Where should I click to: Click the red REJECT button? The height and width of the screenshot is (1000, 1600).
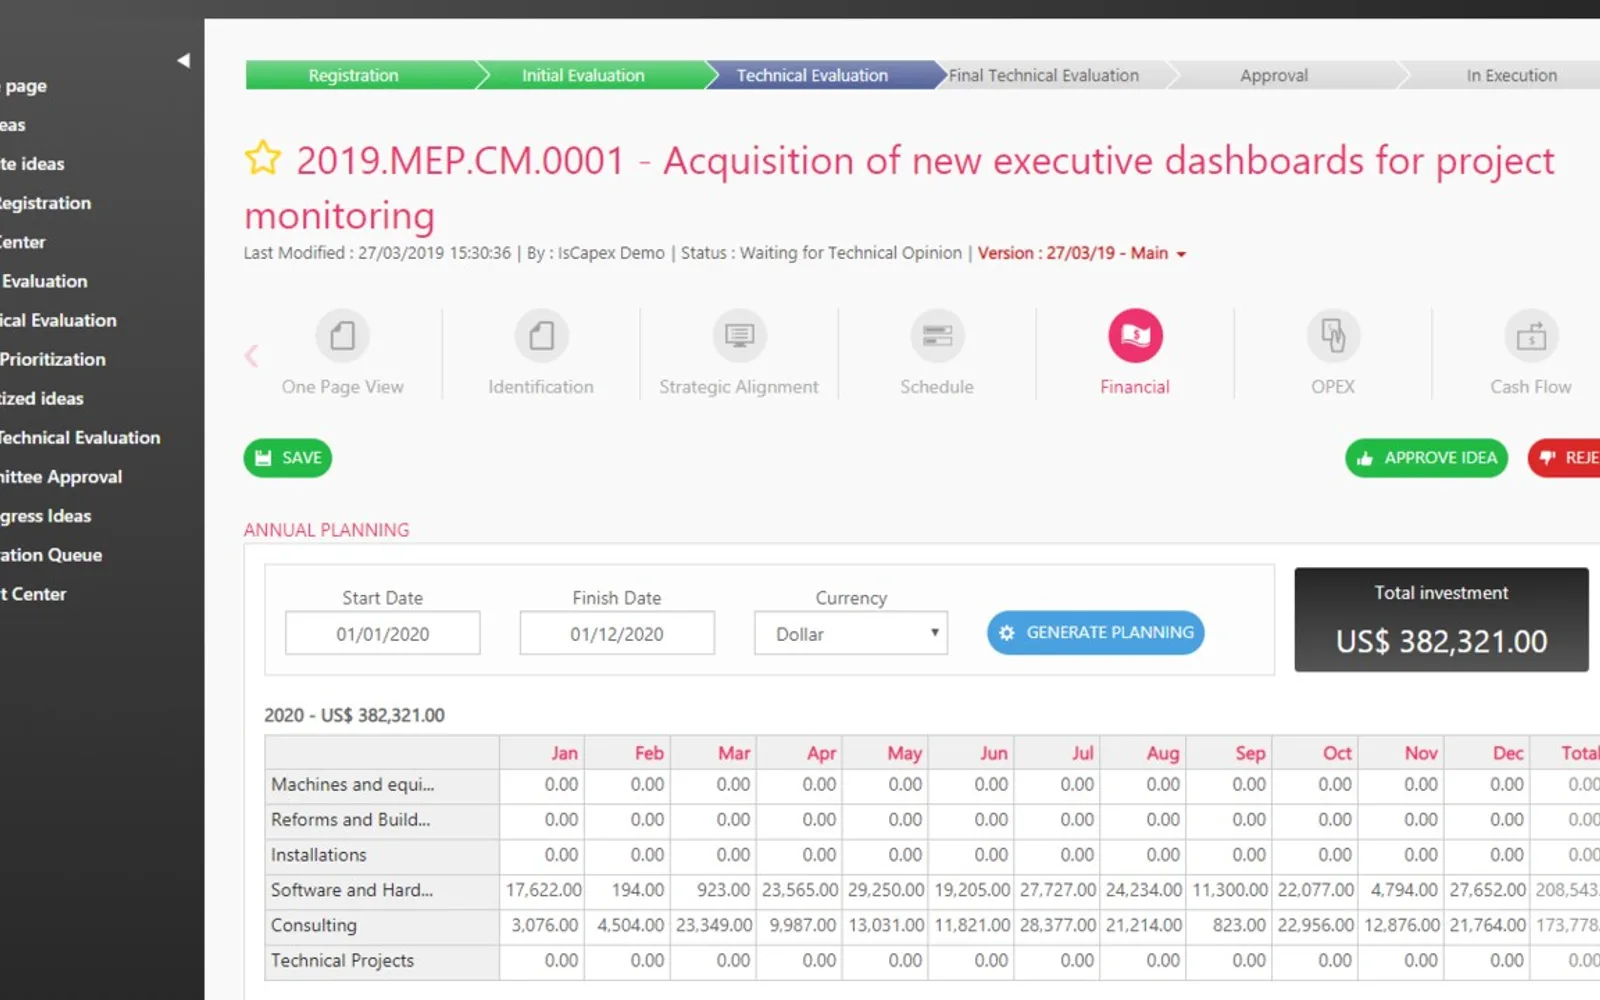pos(1565,458)
